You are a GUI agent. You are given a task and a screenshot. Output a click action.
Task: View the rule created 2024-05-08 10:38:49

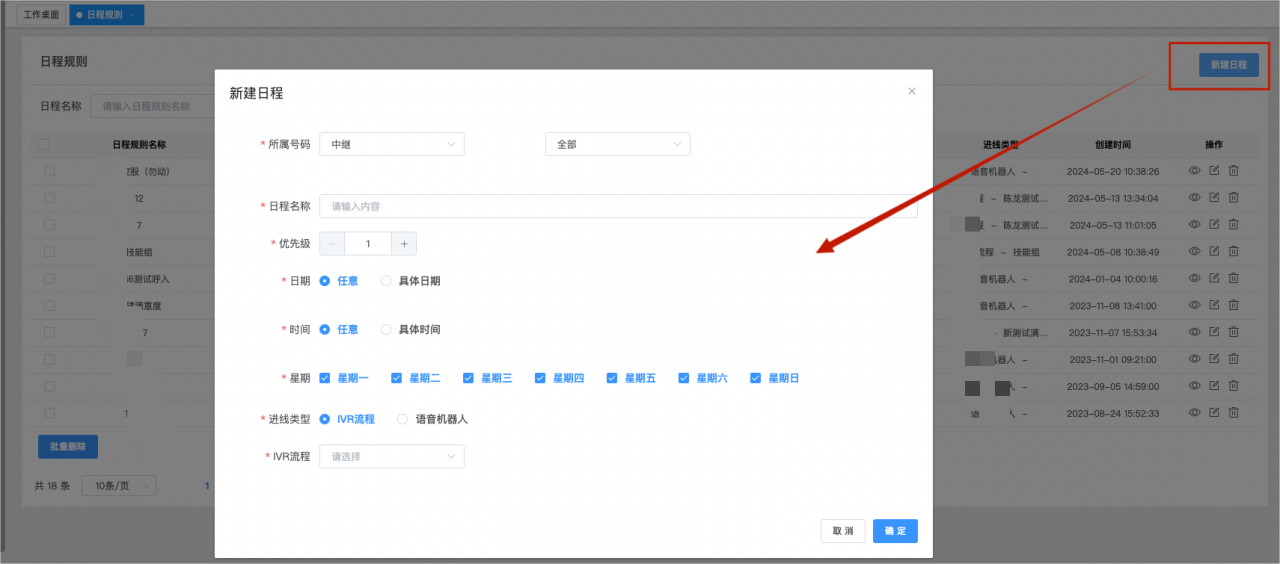tap(1194, 252)
